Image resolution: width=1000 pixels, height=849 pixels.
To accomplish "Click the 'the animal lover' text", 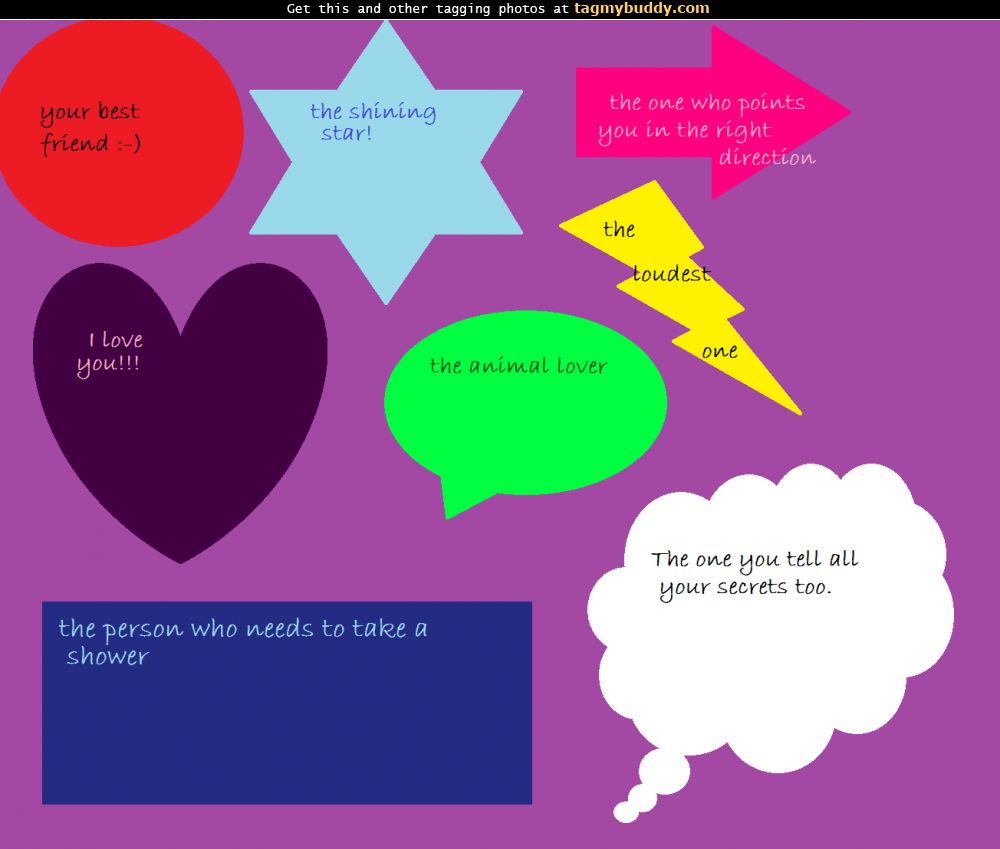I will click(518, 365).
